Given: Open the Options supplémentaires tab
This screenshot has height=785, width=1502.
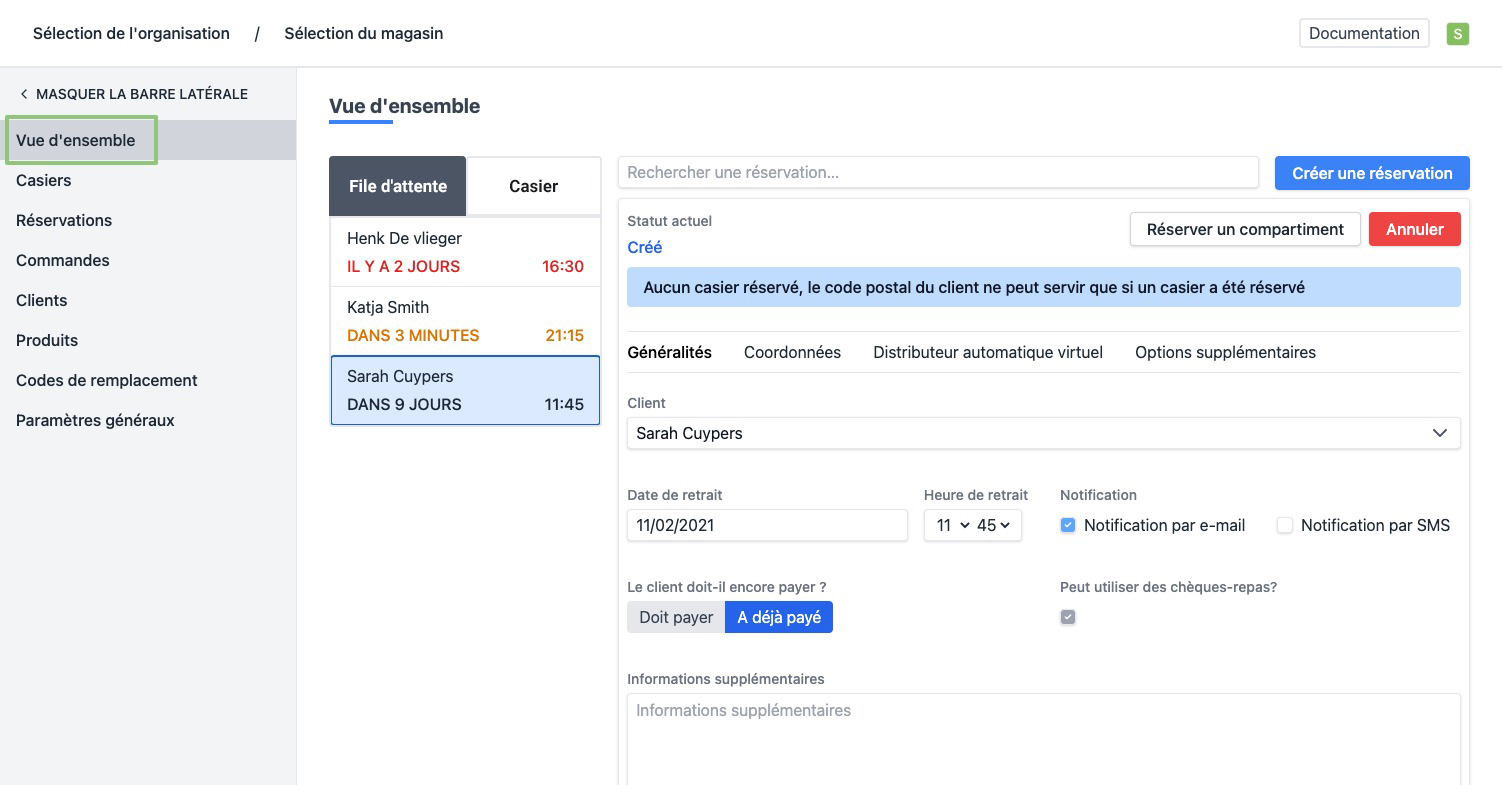Looking at the screenshot, I should click(x=1225, y=352).
